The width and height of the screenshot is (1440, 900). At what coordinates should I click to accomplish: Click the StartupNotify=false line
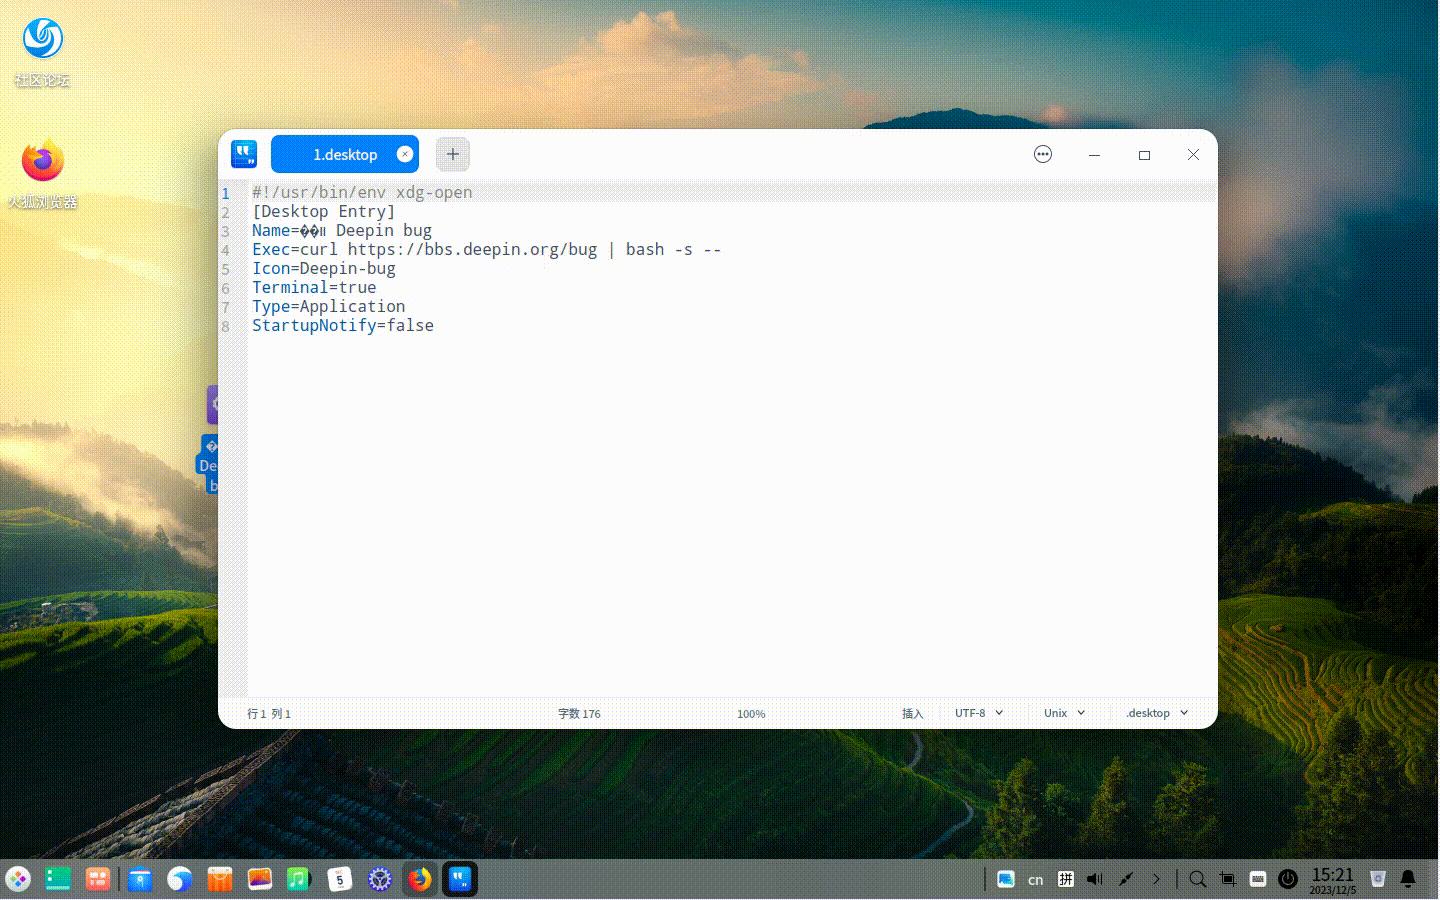[343, 325]
